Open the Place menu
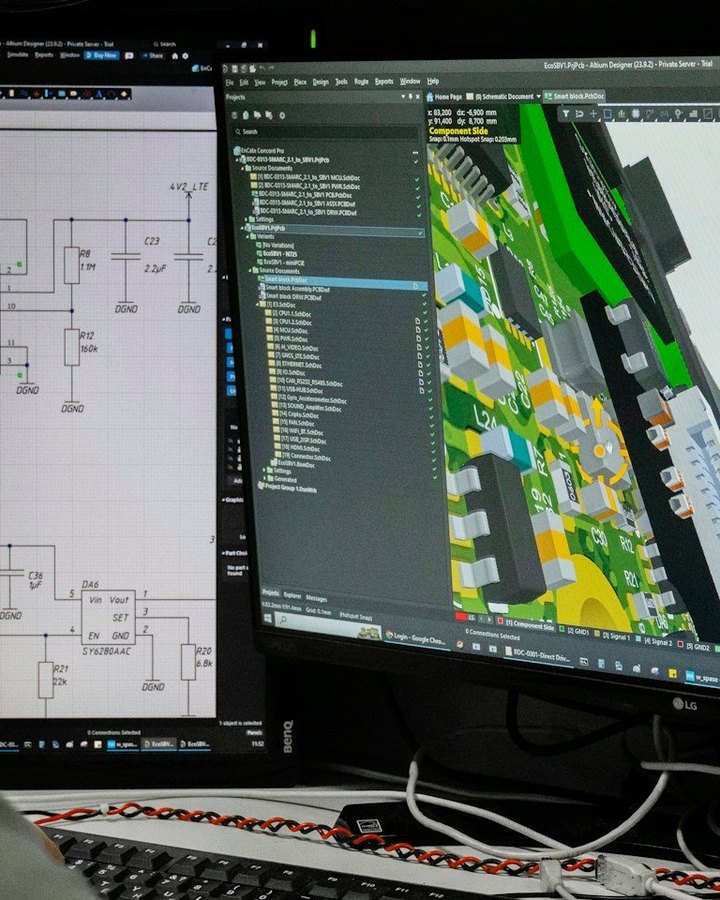This screenshot has width=720, height=900. click(300, 82)
